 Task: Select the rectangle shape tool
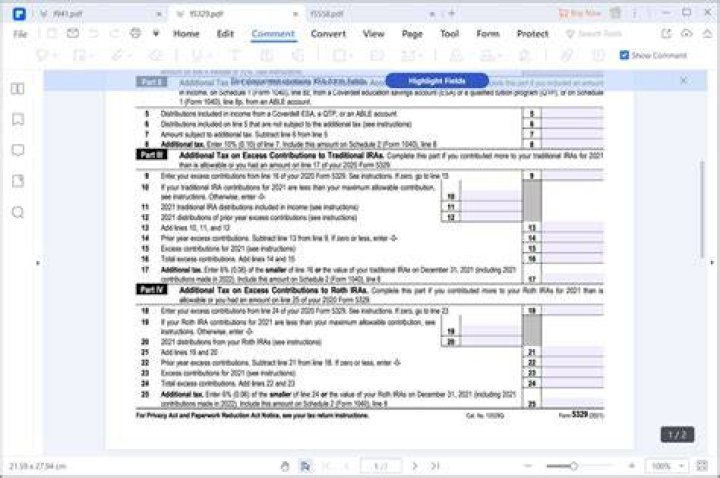point(342,56)
